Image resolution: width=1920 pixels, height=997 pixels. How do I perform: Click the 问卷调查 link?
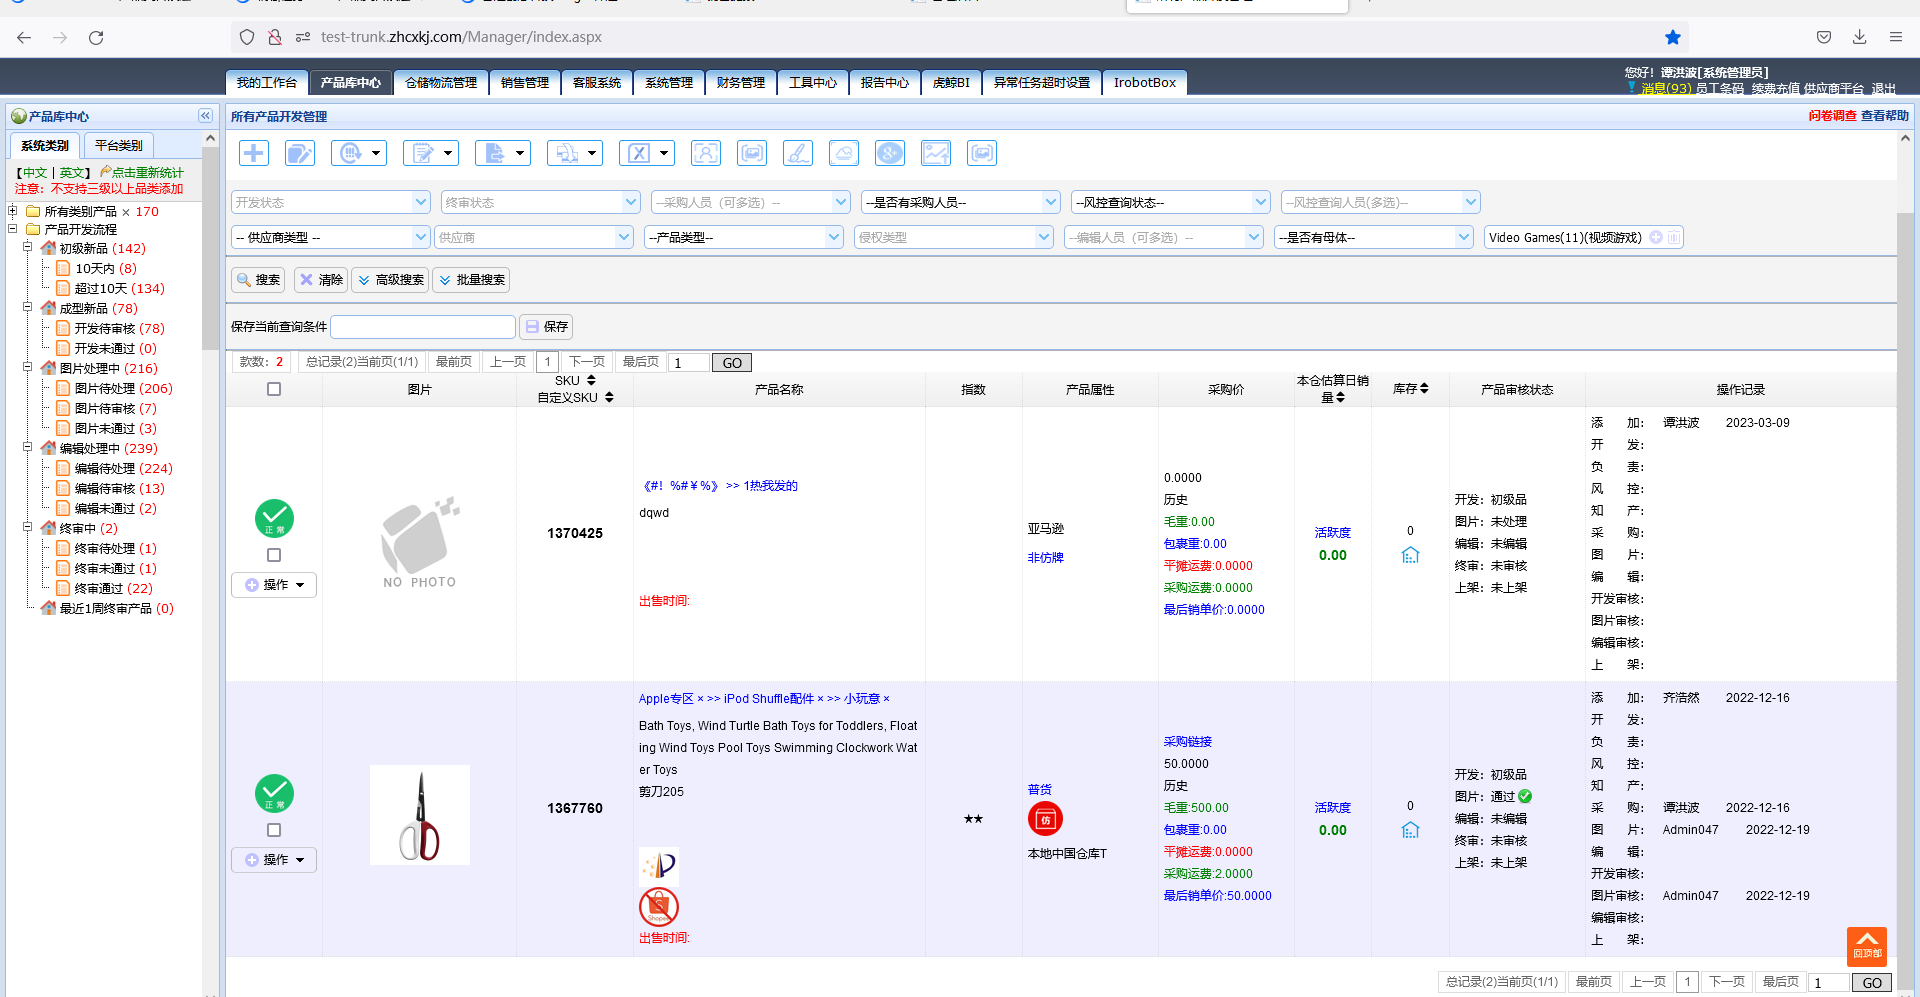[1832, 116]
